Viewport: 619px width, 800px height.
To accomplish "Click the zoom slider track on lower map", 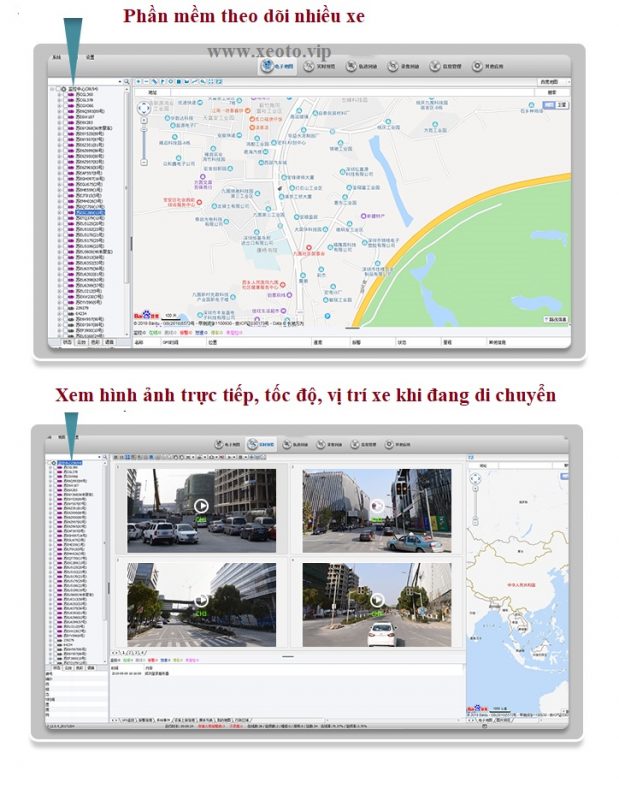I will click(x=475, y=505).
